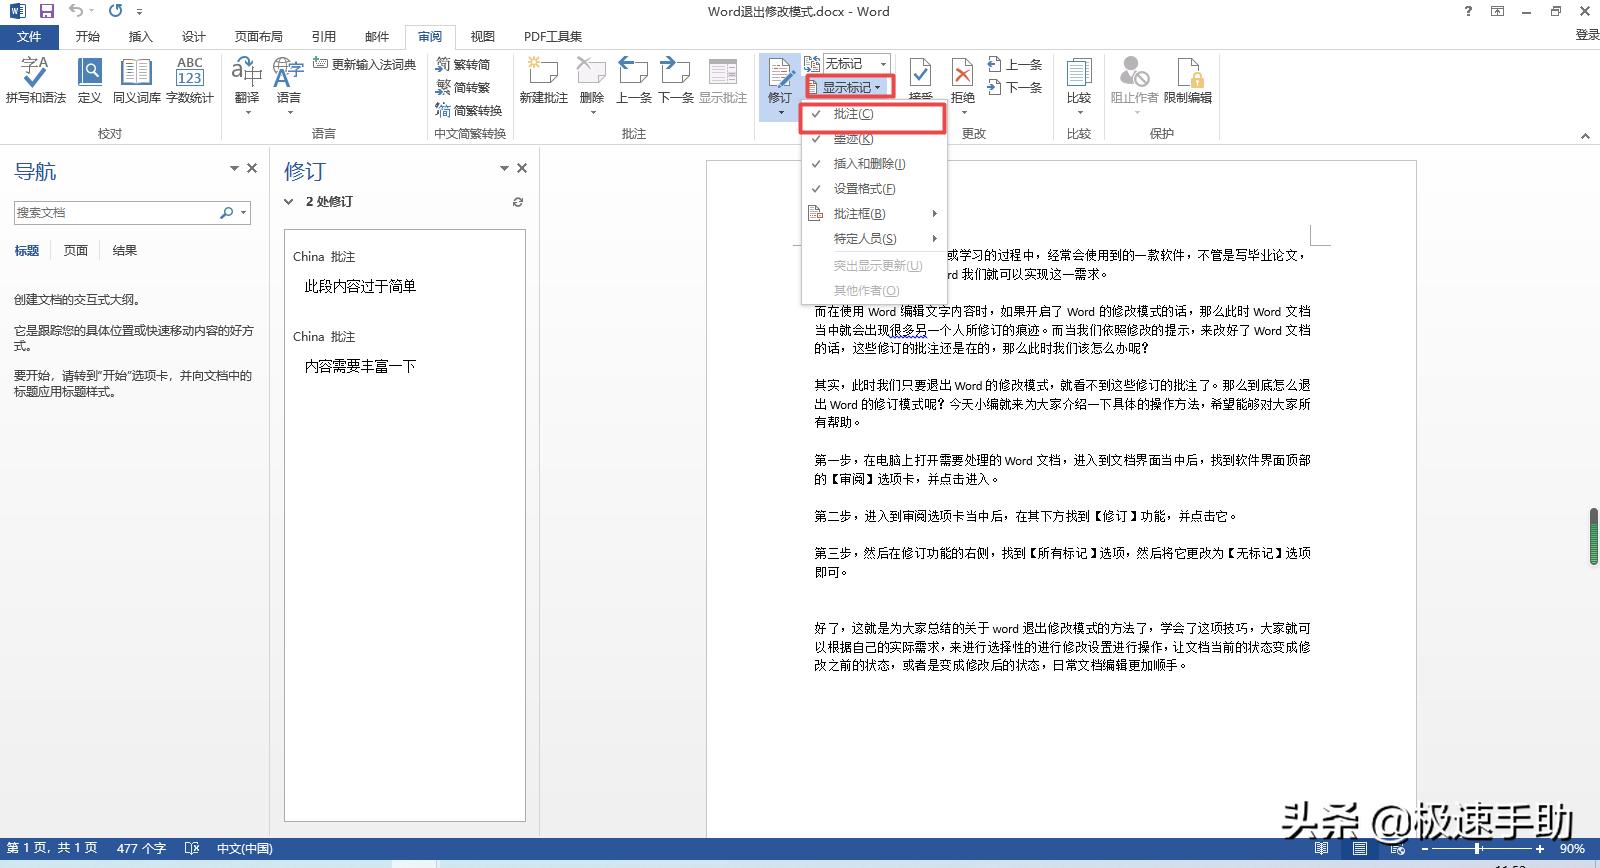Viewport: 1600px width, 868px height.
Task: Uncheck 设置格式(F) in the markup menu
Action: (873, 189)
